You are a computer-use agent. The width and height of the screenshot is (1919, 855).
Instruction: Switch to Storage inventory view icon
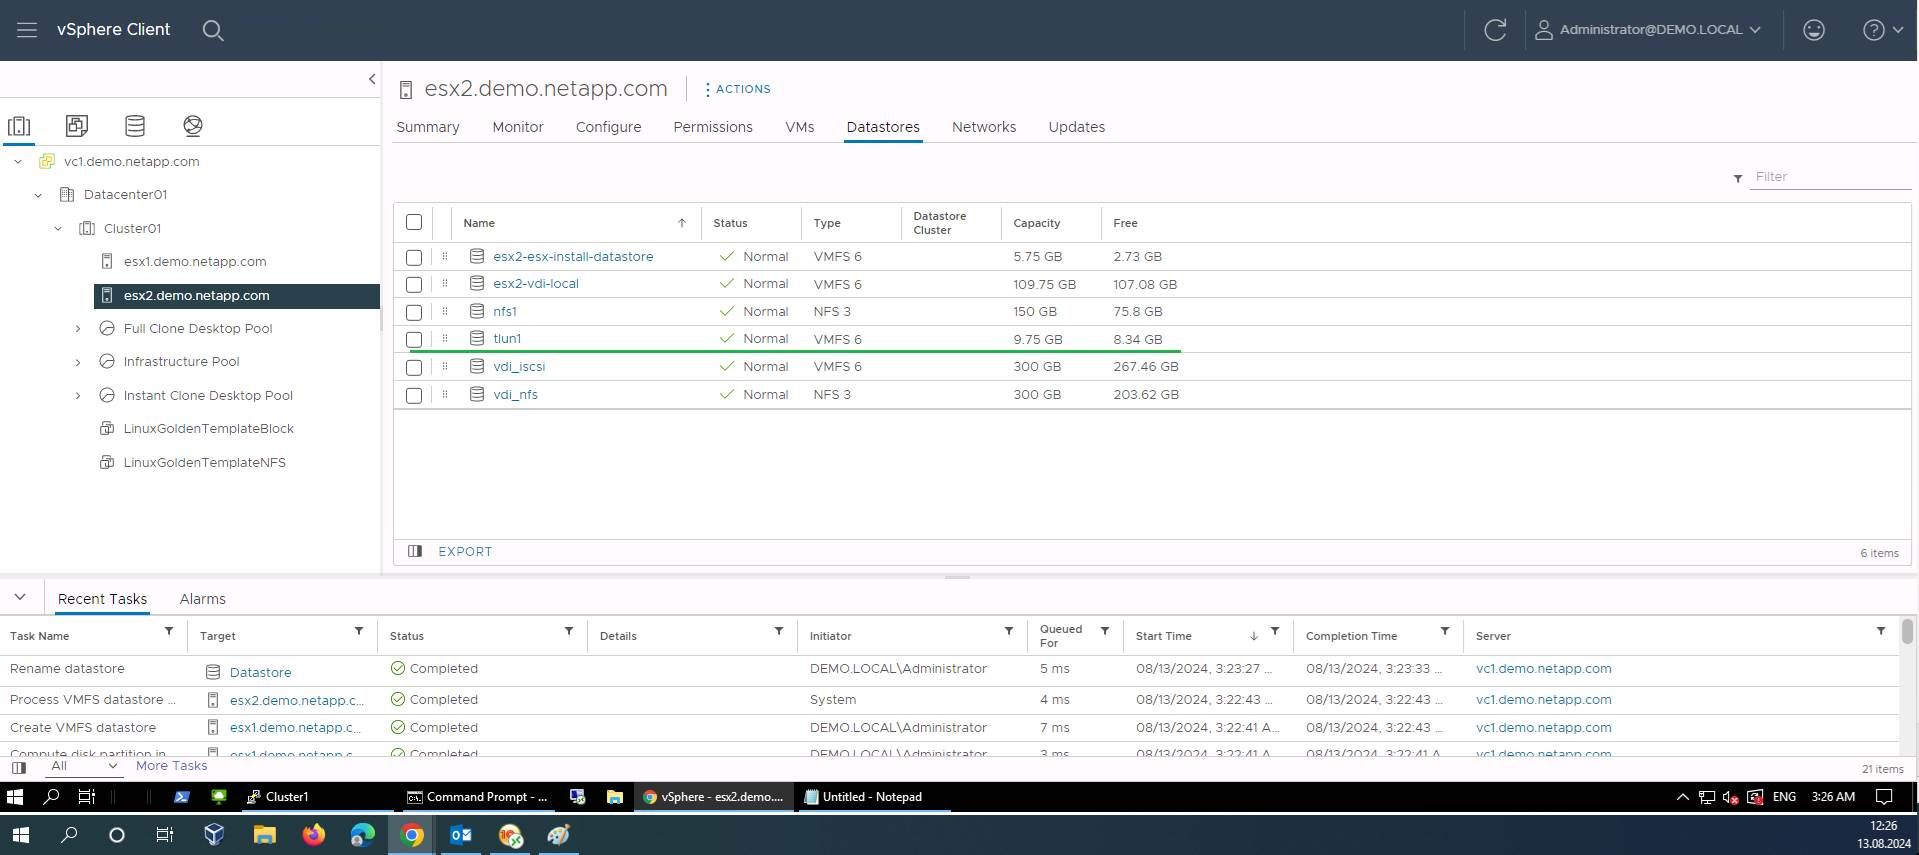coord(135,126)
